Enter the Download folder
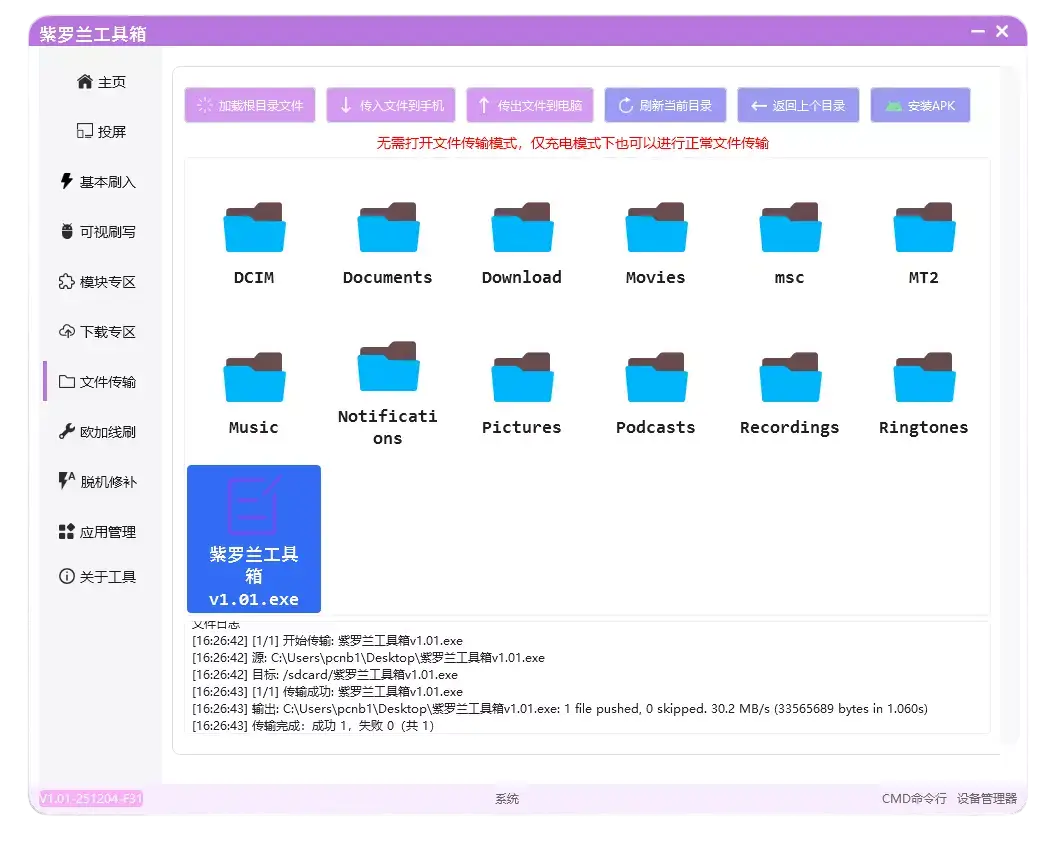Screen dimensions: 1059x841 pyautogui.click(x=521, y=240)
